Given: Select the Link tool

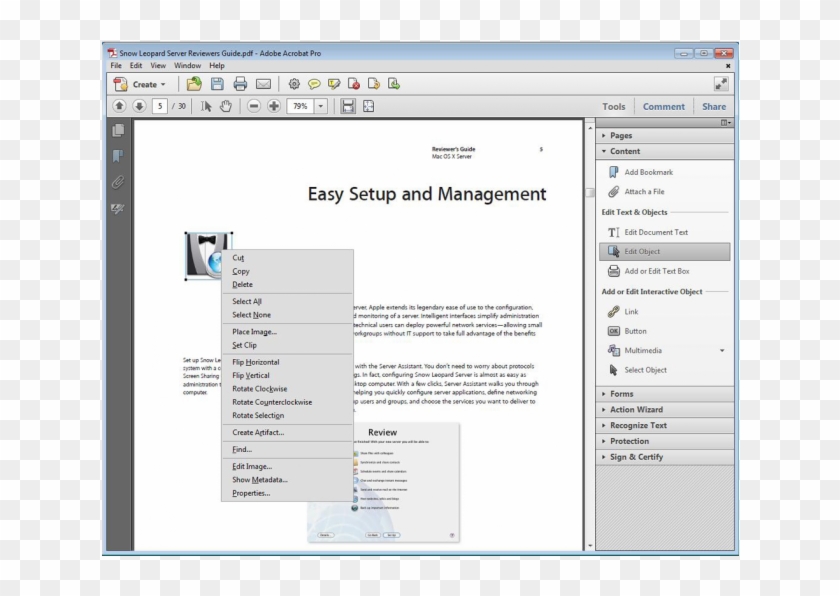Looking at the screenshot, I should tap(623, 311).
